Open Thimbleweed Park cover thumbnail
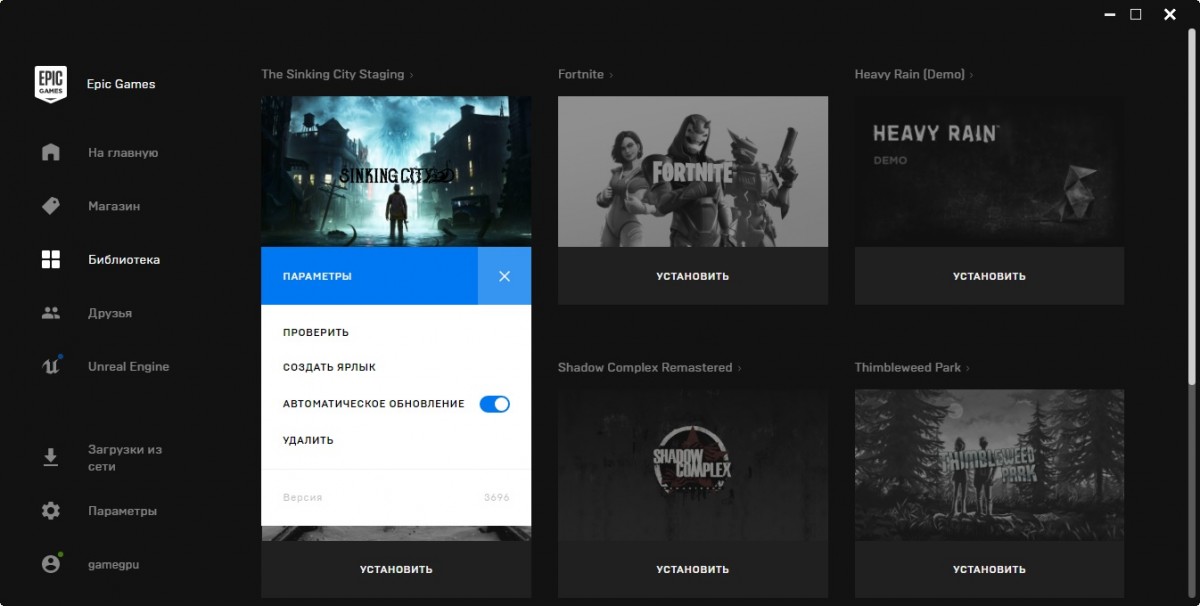Image resolution: width=1200 pixels, height=606 pixels. [989, 465]
